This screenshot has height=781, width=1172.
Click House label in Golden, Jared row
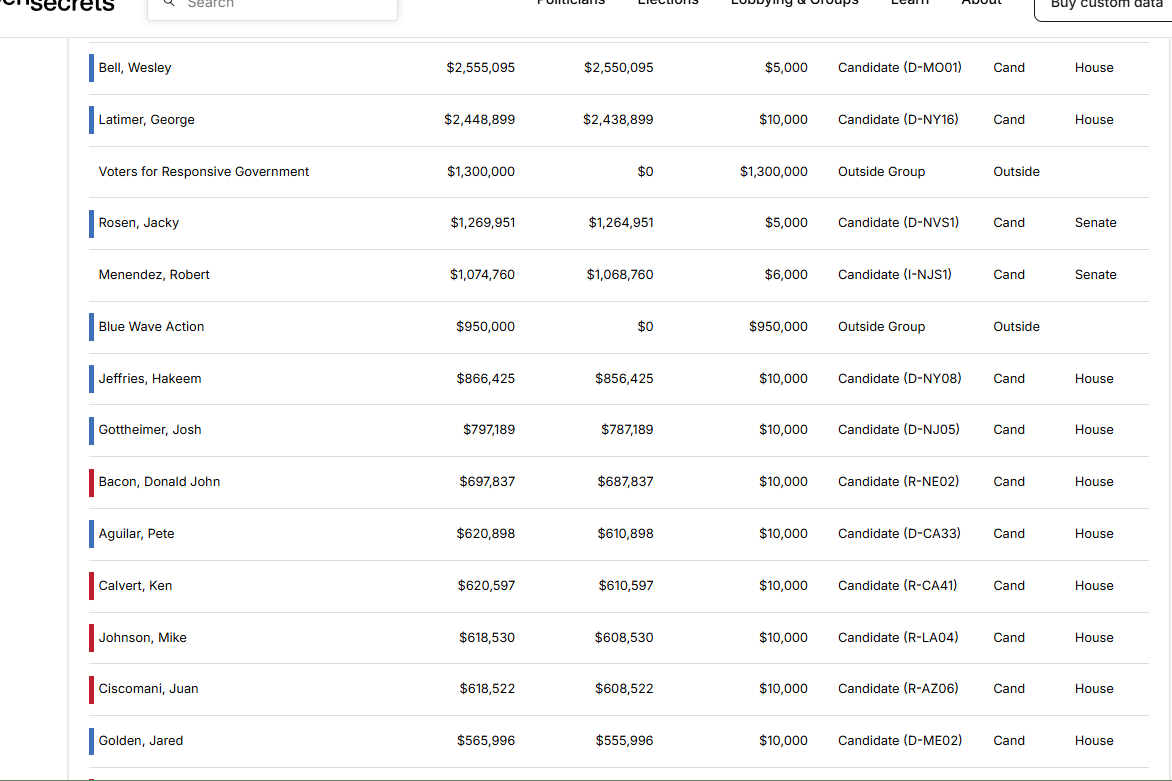coord(1093,741)
